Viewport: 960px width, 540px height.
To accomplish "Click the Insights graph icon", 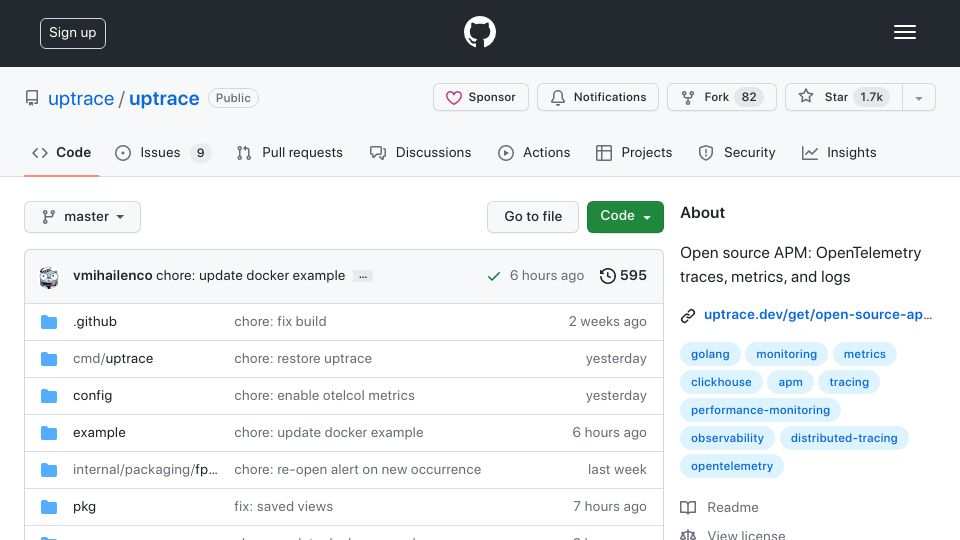I will pos(809,152).
